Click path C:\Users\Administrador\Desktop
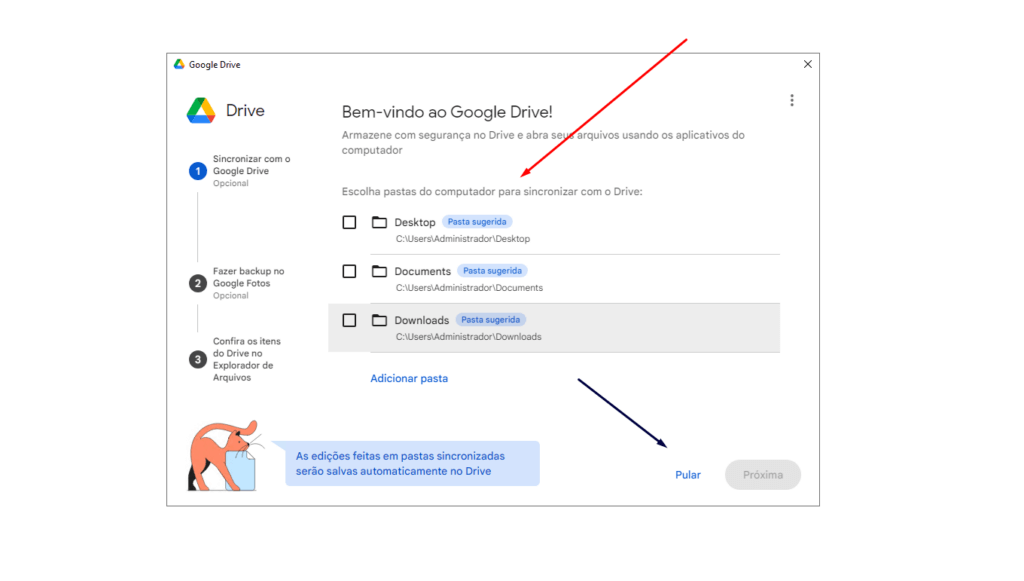This screenshot has width=1024, height=581. pyautogui.click(x=463, y=239)
